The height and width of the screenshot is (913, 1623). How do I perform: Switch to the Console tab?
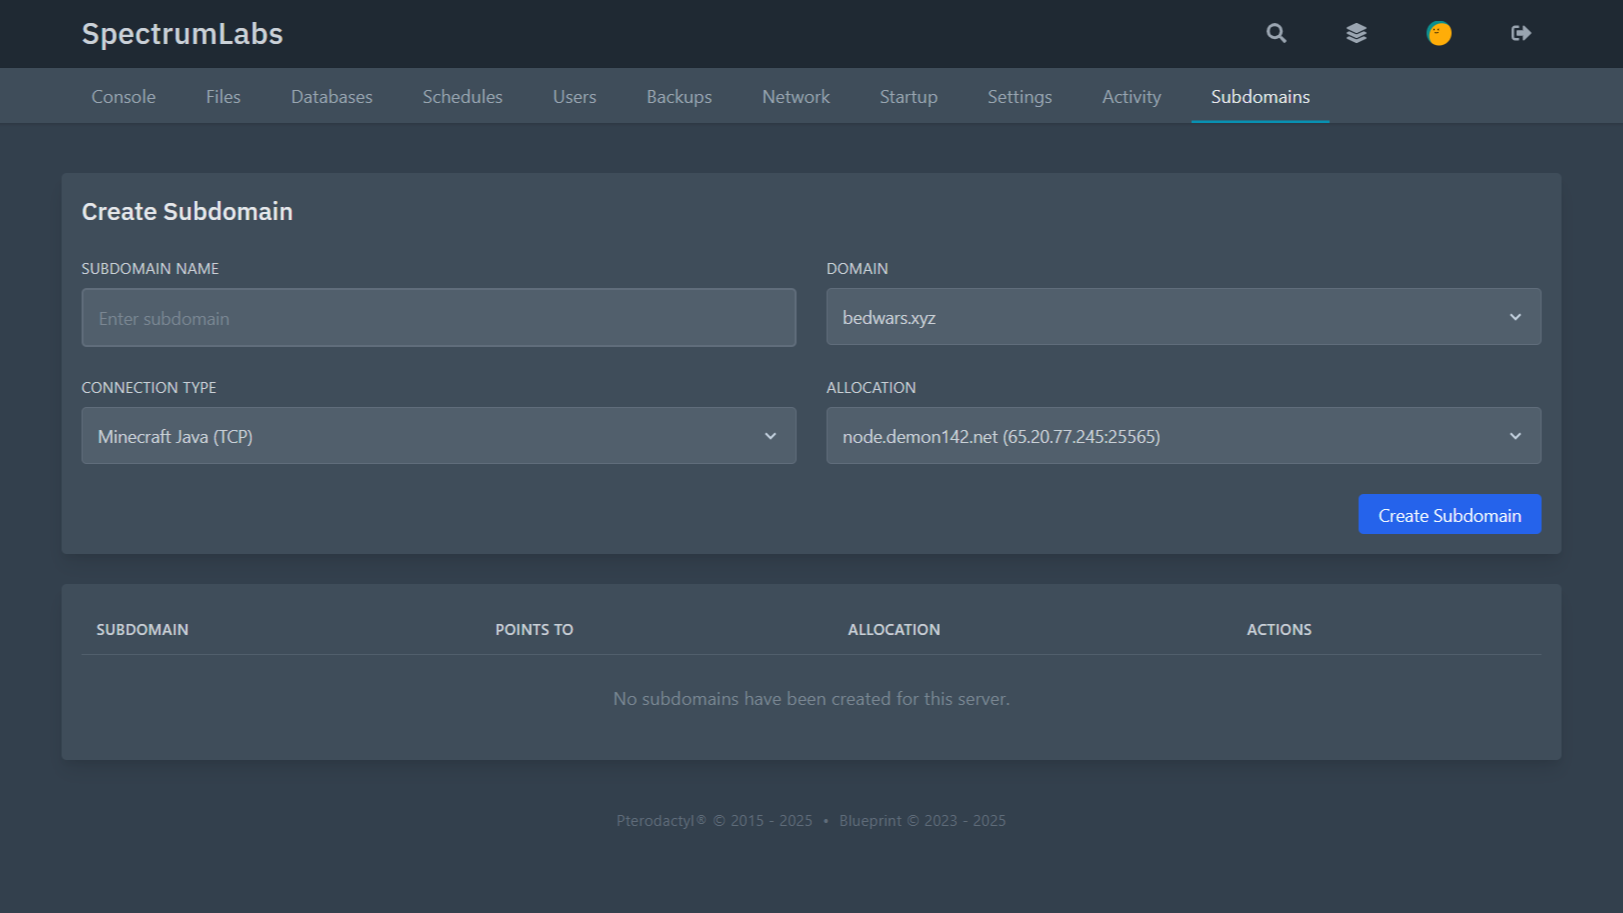coord(123,97)
